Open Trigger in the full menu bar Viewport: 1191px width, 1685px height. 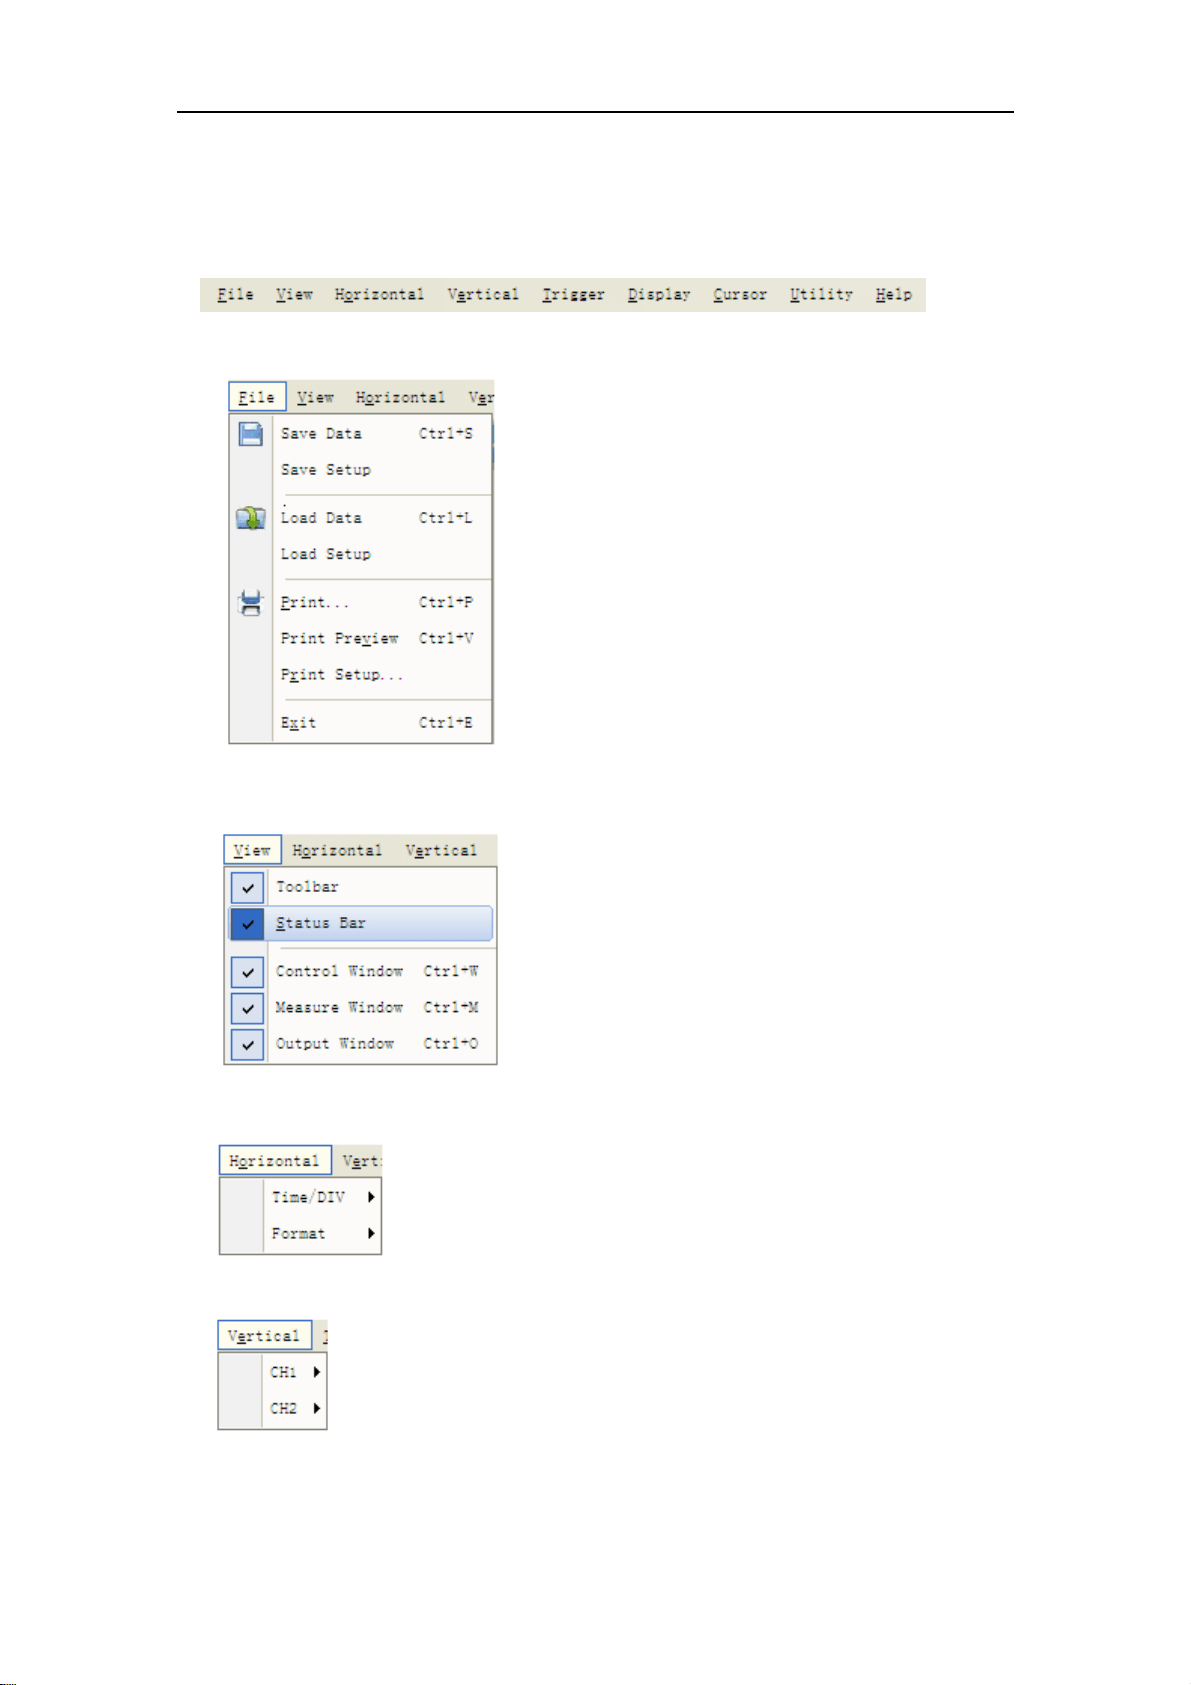[x=573, y=295]
